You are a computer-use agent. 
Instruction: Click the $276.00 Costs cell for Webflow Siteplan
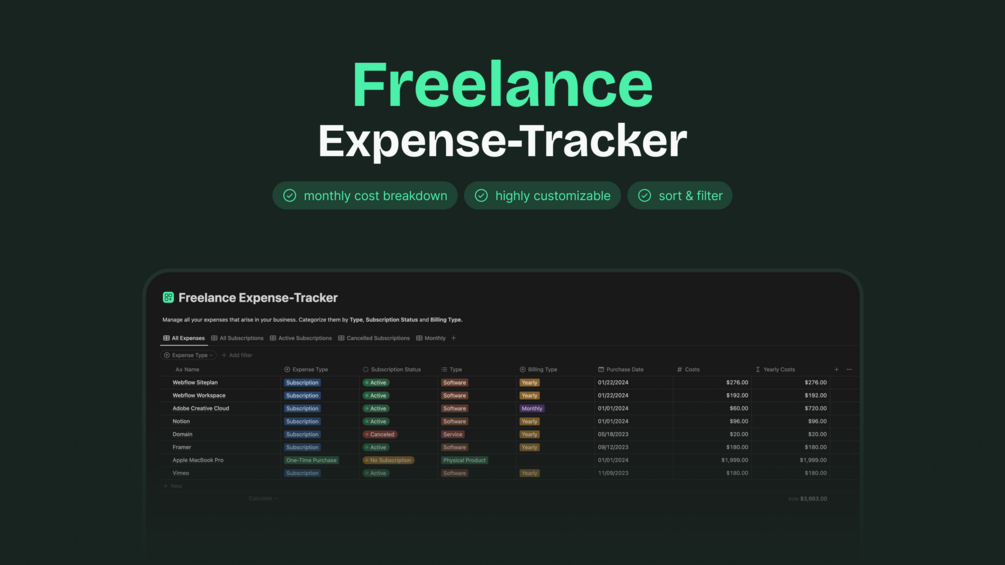[x=737, y=382]
